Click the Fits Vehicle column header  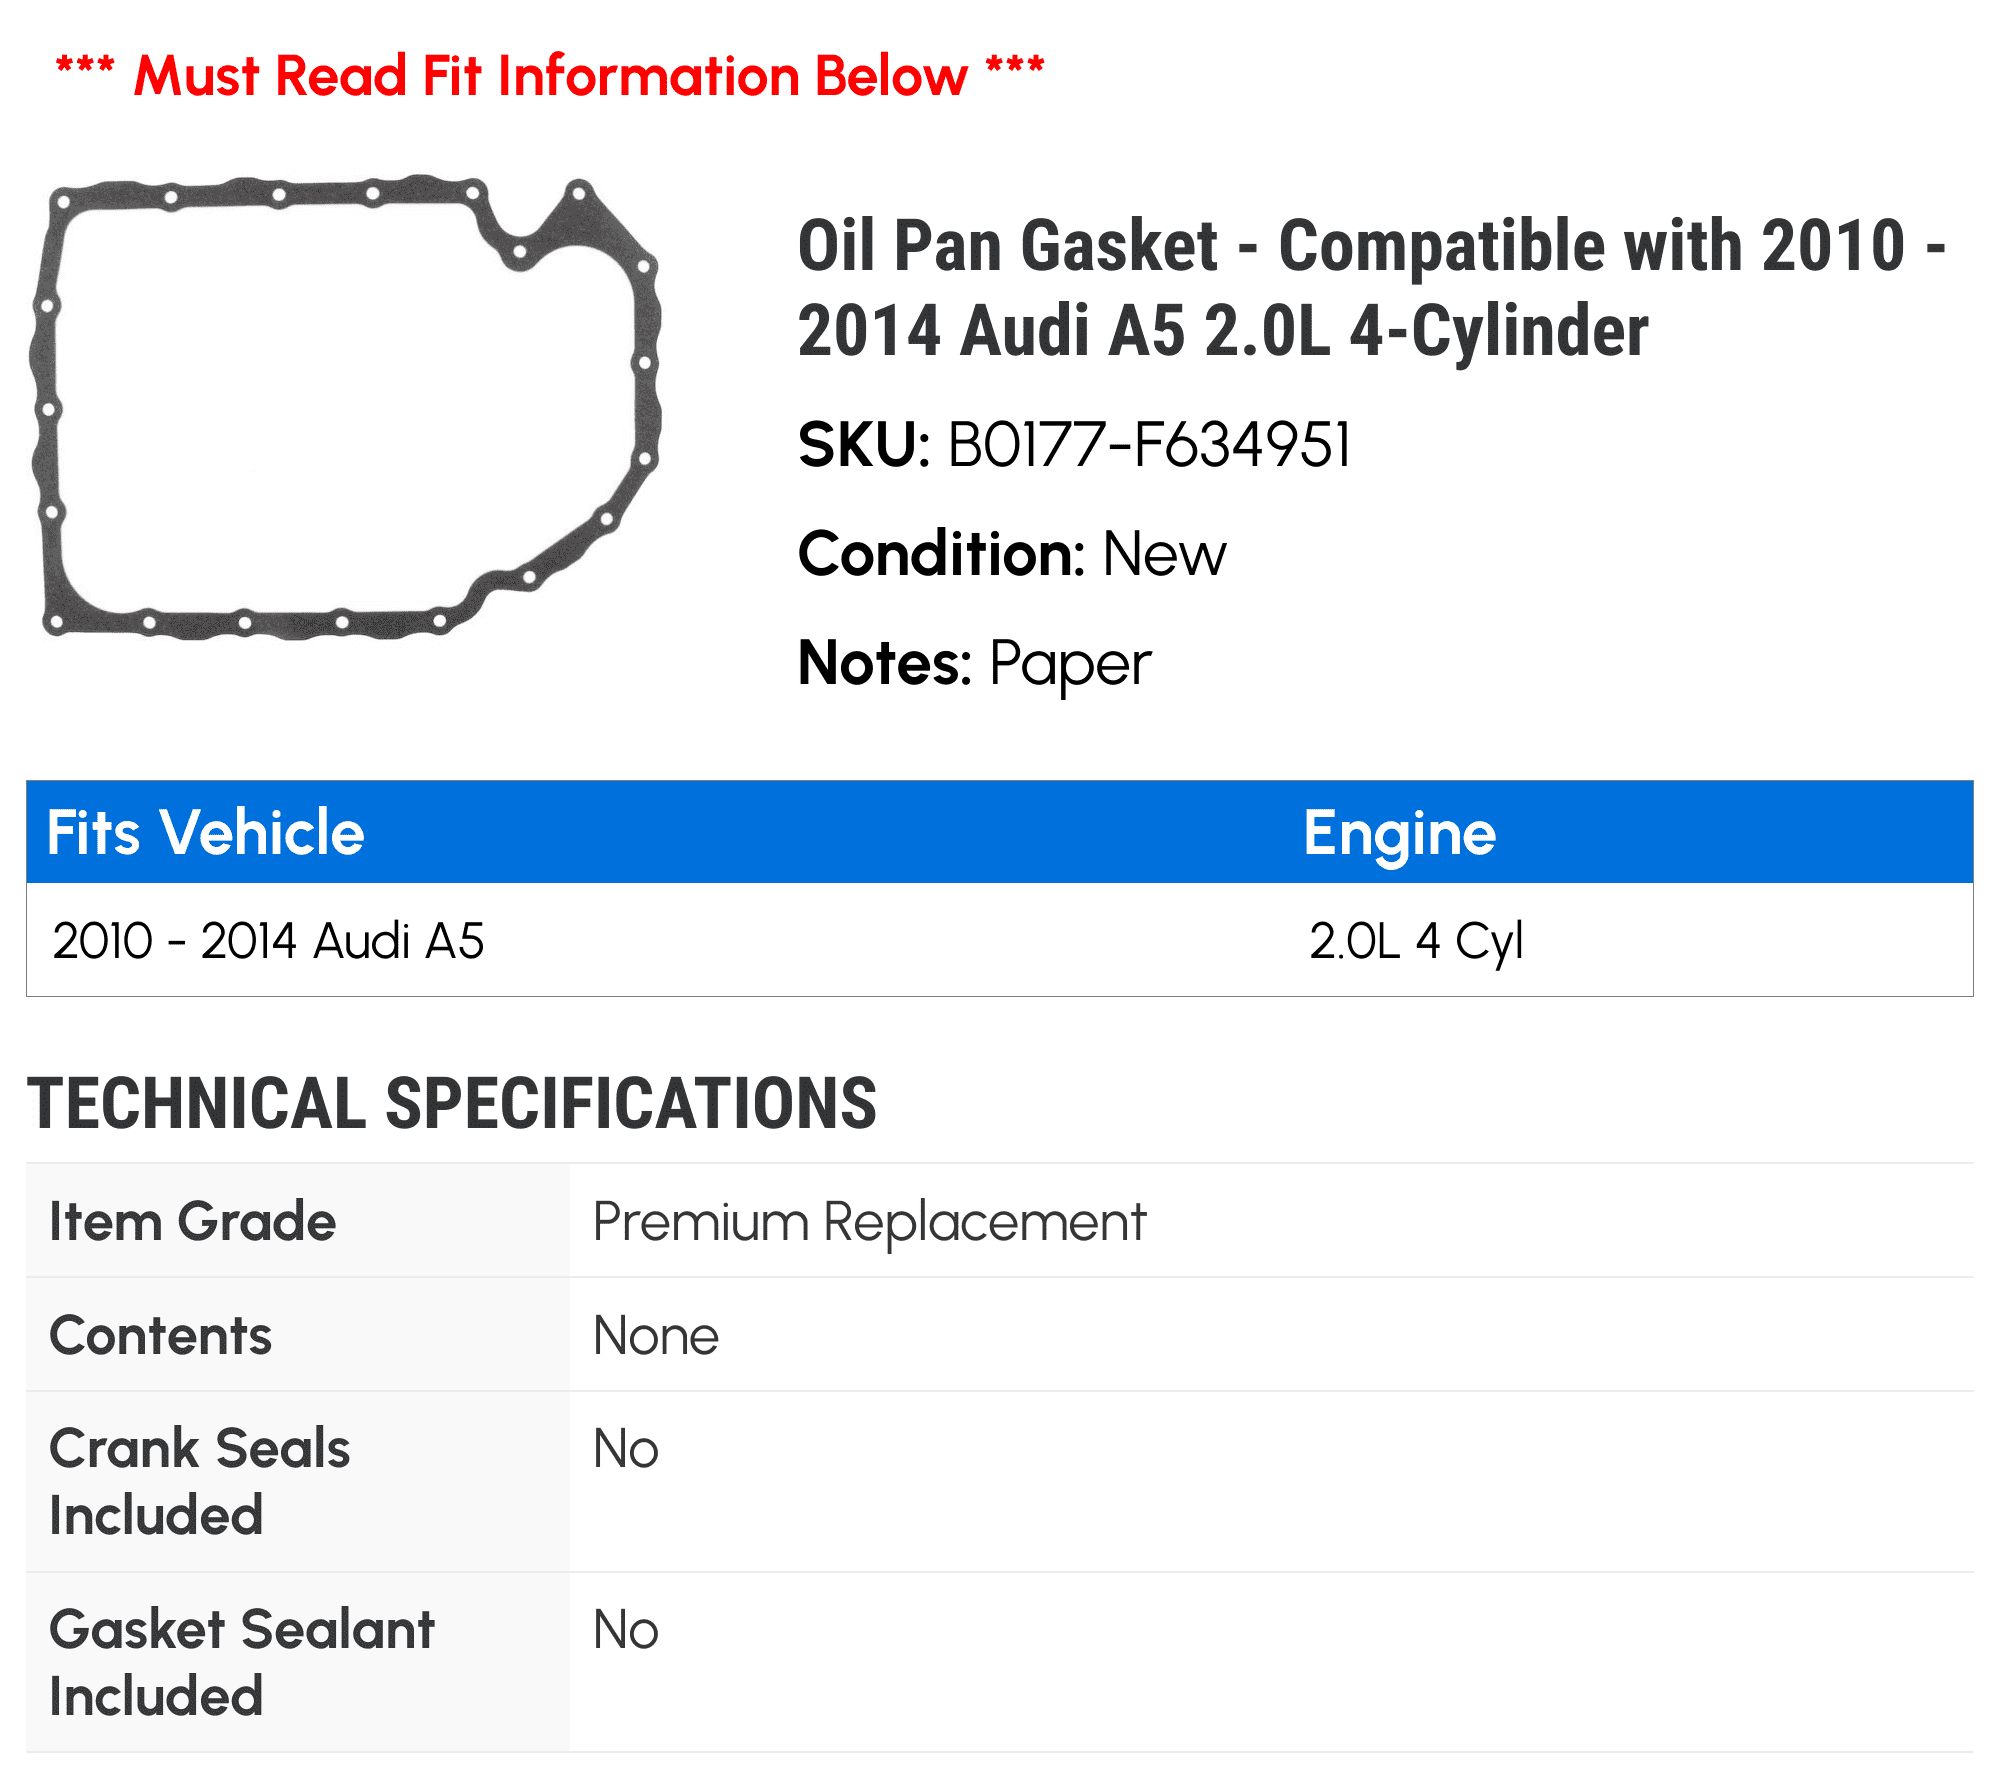(x=206, y=833)
